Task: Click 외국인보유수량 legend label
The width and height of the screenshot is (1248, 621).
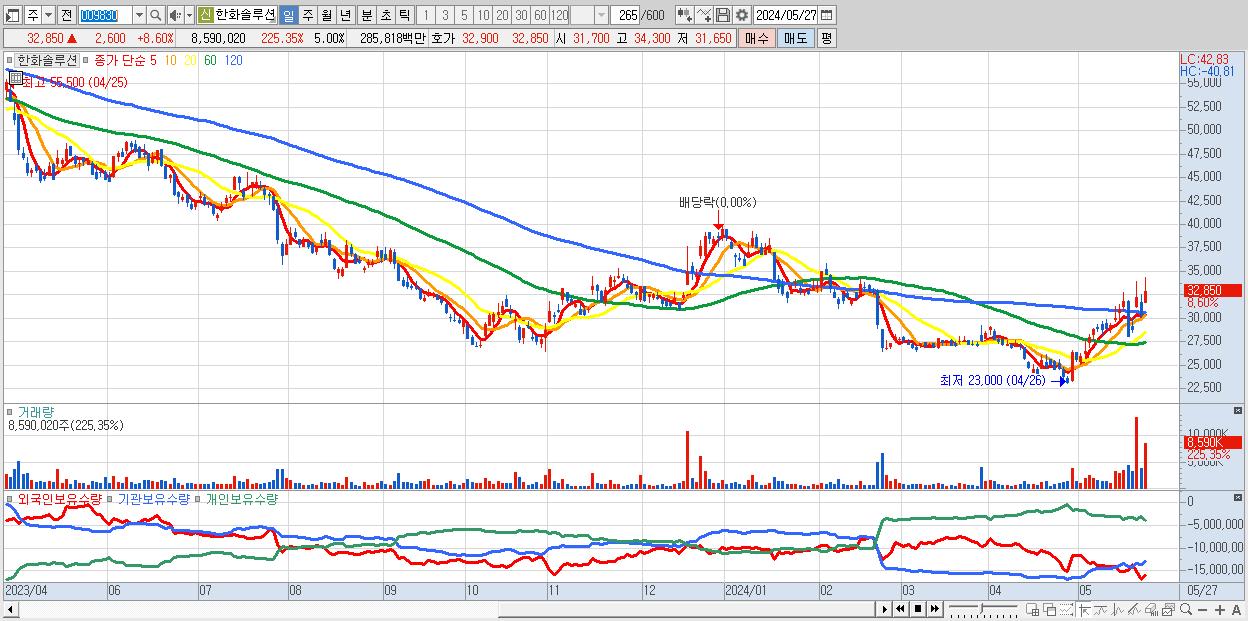Action: (x=59, y=498)
